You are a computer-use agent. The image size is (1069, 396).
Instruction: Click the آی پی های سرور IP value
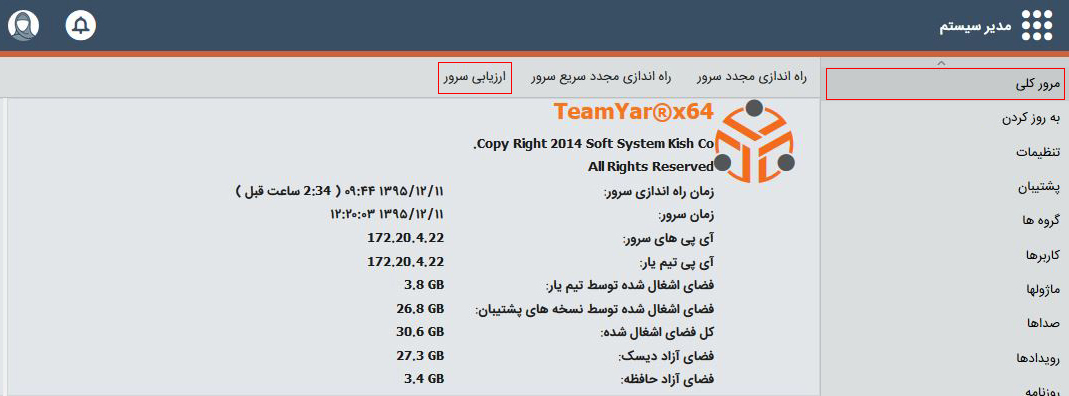(x=406, y=238)
